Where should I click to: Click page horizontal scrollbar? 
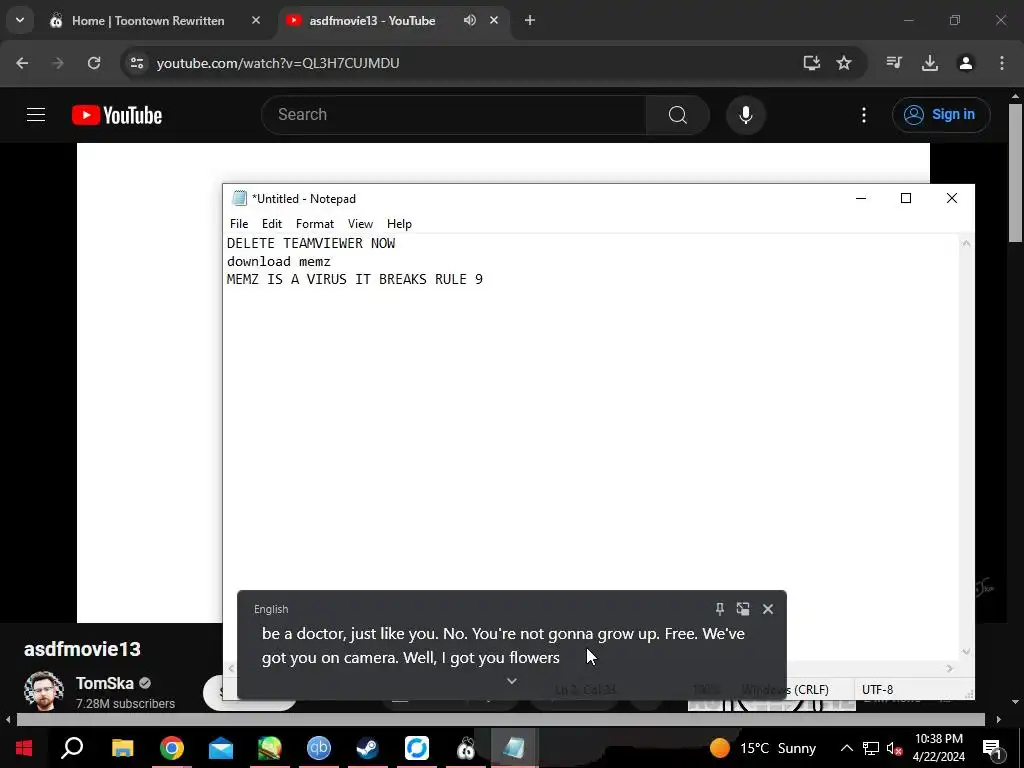pyautogui.click(x=500, y=719)
